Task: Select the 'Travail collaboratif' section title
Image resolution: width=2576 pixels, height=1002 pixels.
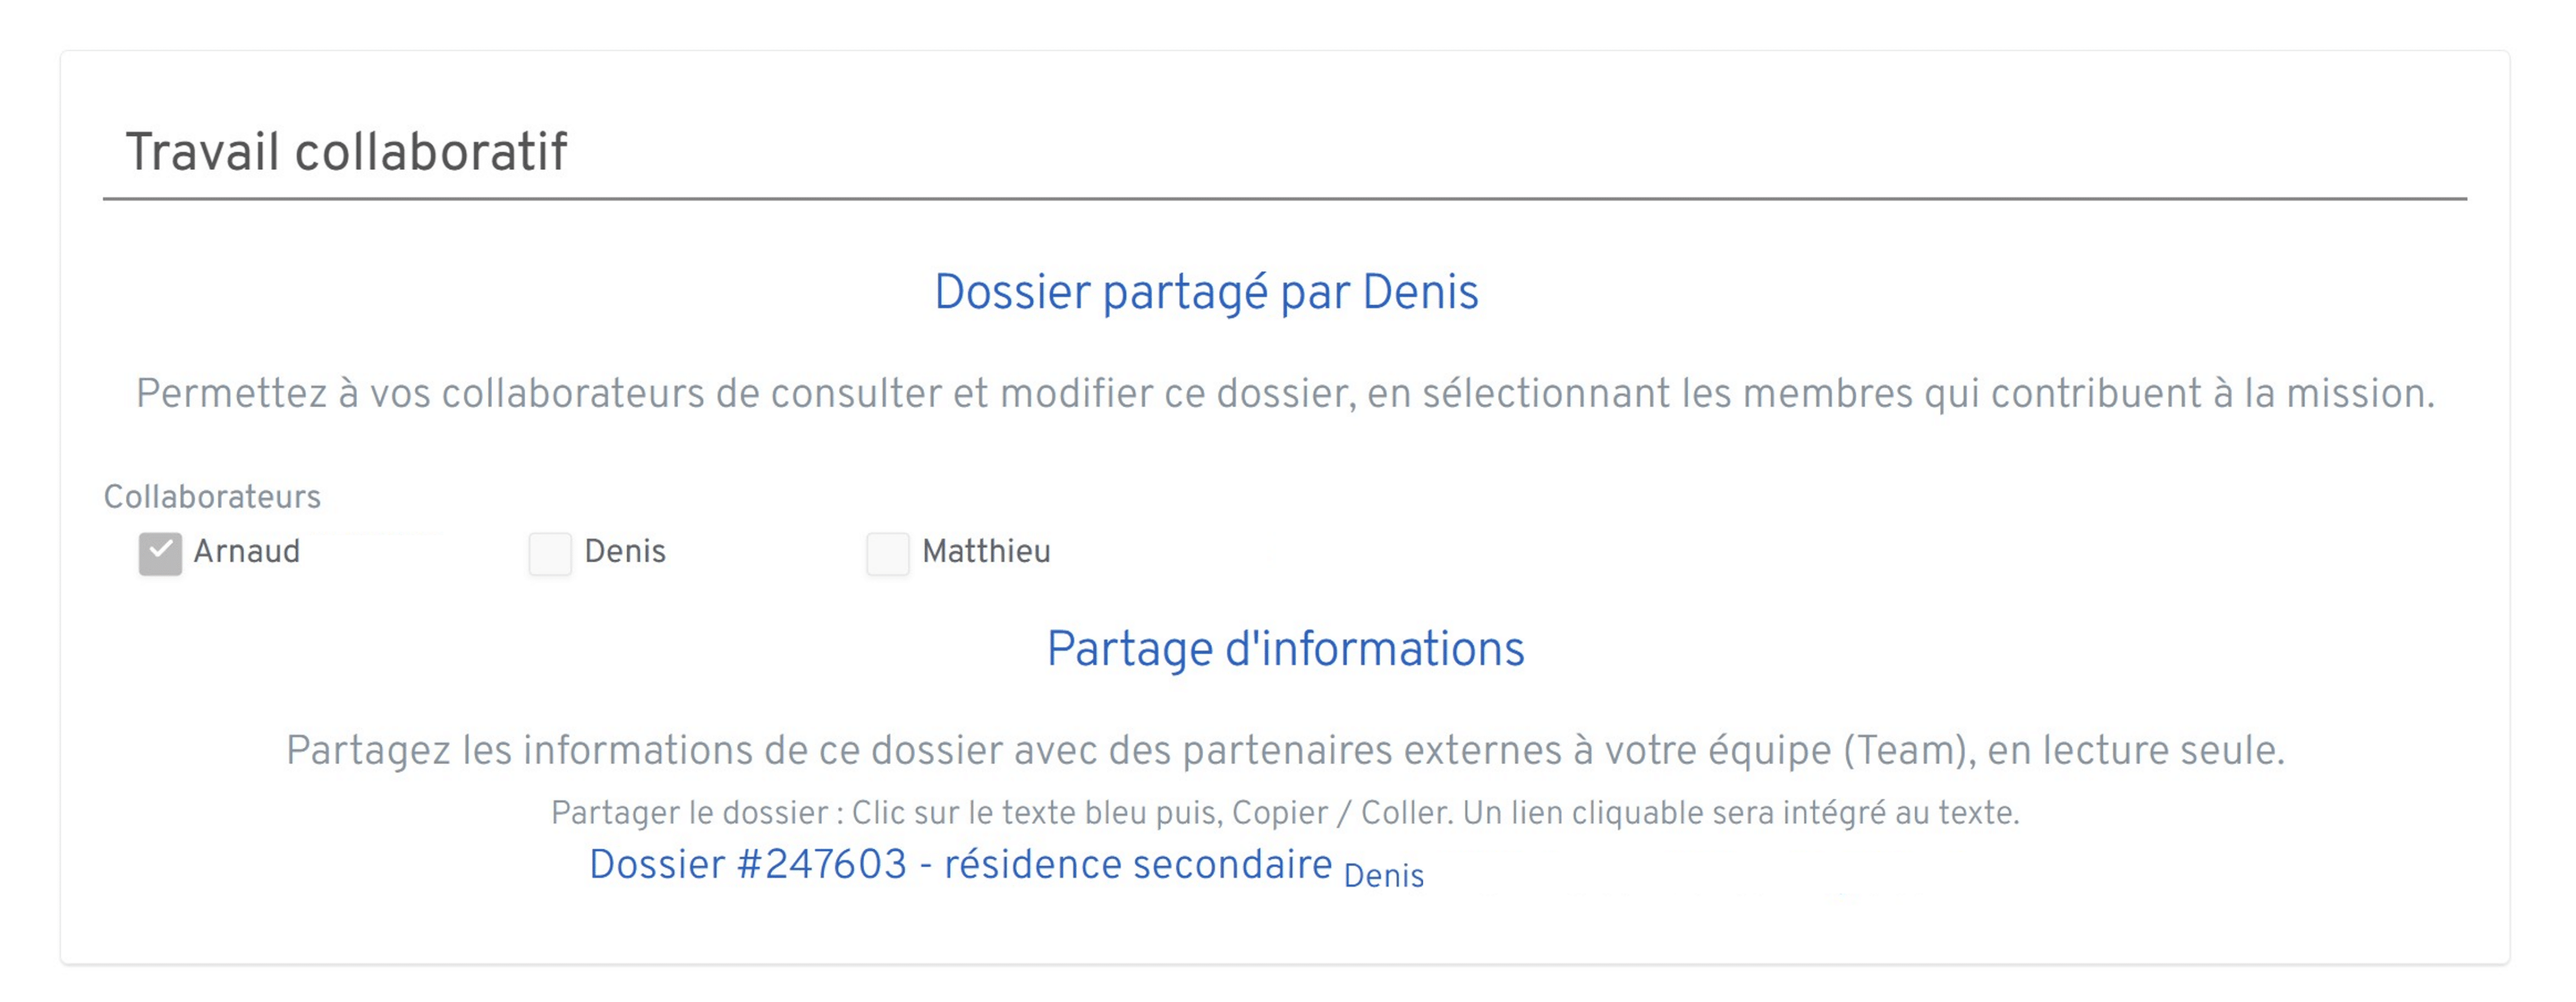Action: [x=347, y=150]
